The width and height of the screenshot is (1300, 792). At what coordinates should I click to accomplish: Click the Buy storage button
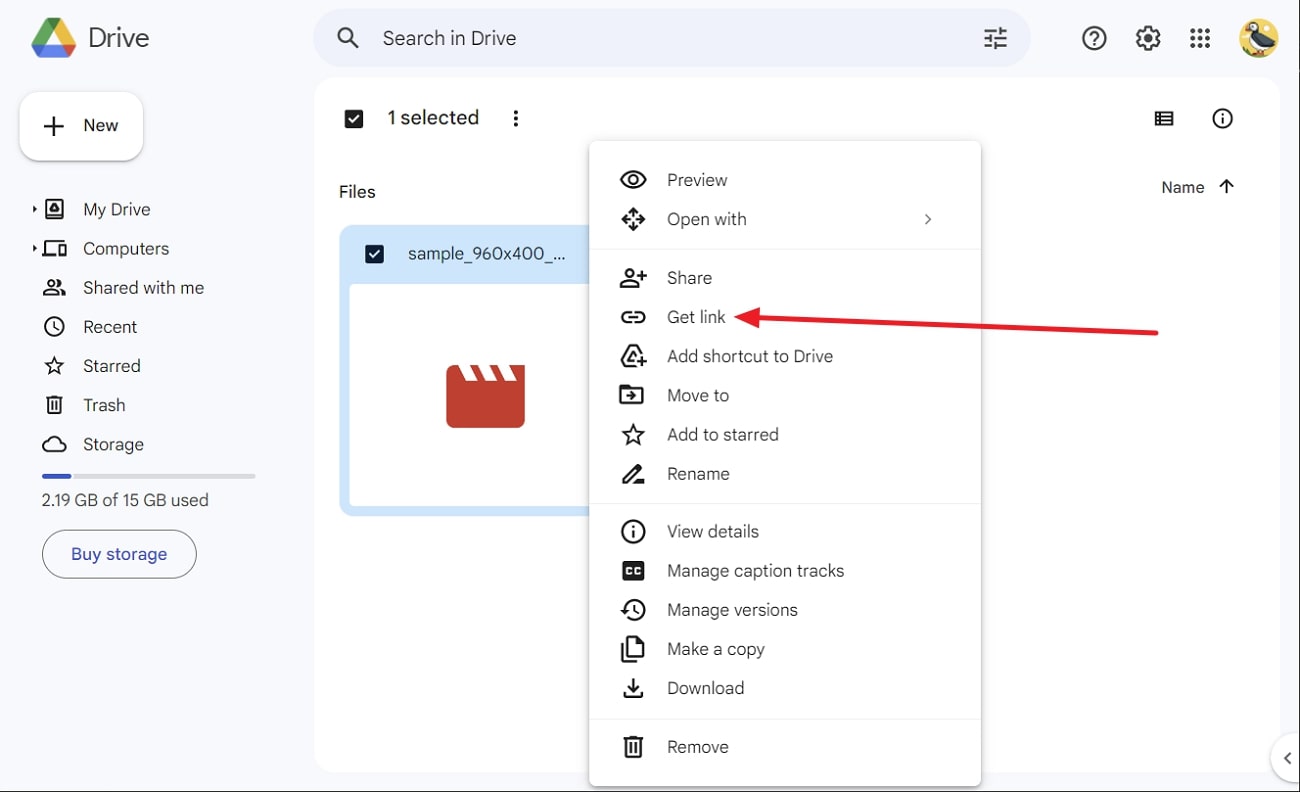point(119,554)
